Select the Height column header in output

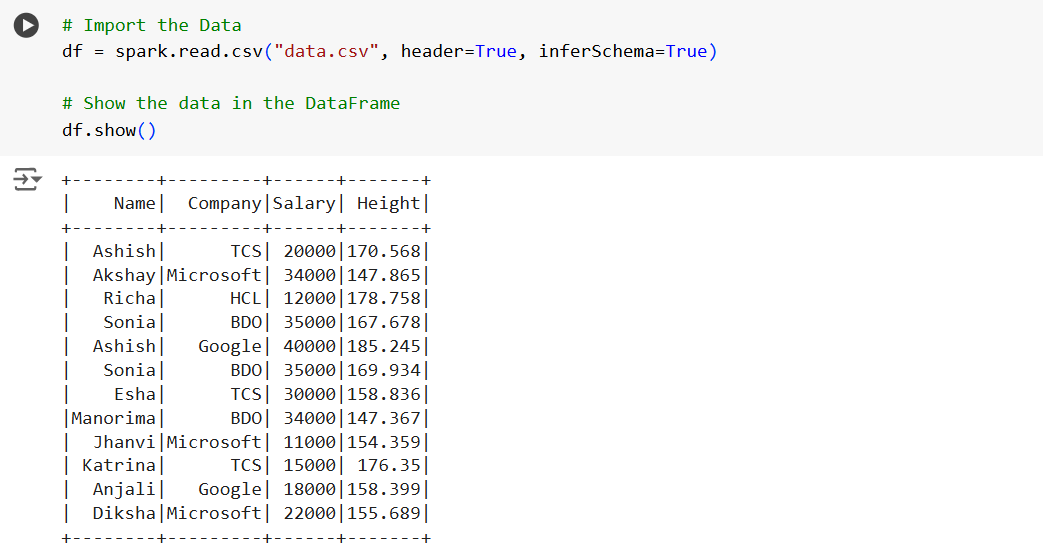click(x=388, y=203)
